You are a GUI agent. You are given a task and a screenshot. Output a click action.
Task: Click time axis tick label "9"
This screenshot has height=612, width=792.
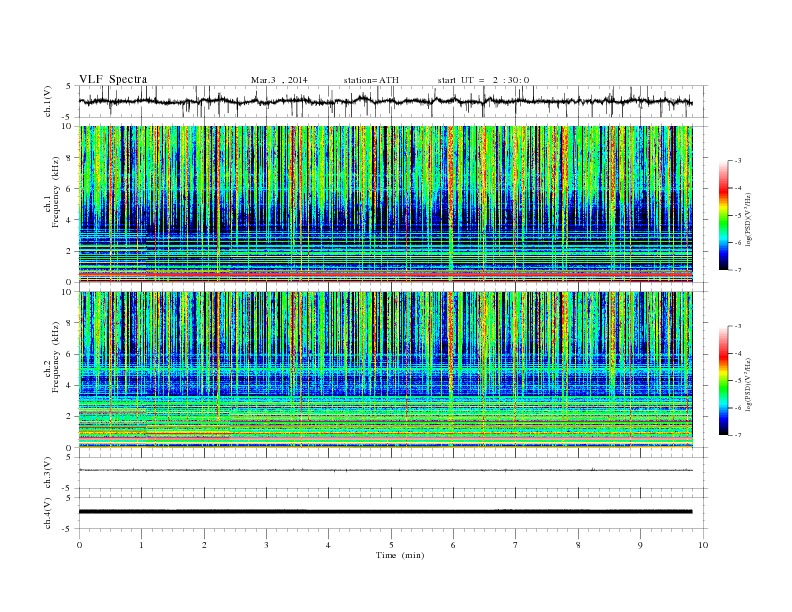point(640,545)
